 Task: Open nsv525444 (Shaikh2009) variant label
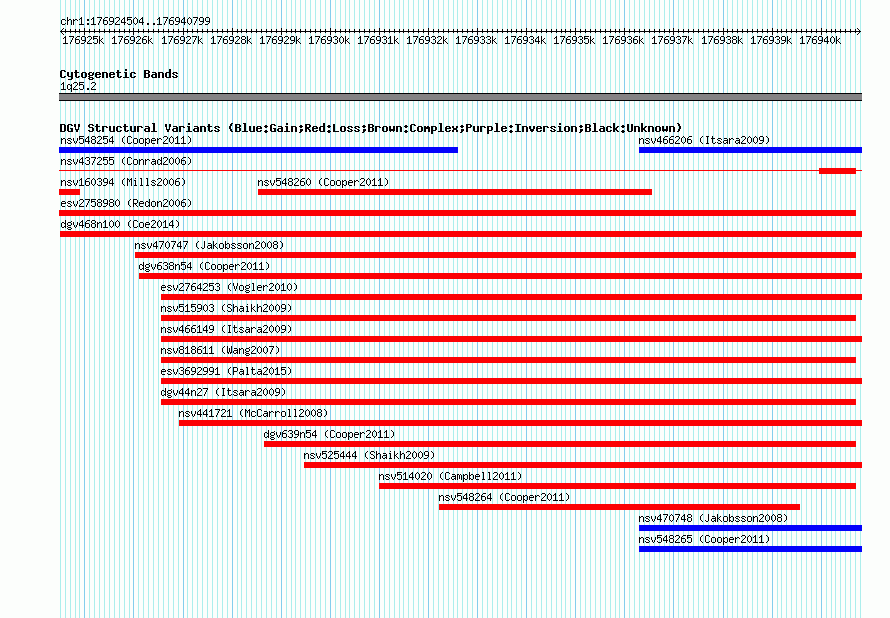[369, 455]
